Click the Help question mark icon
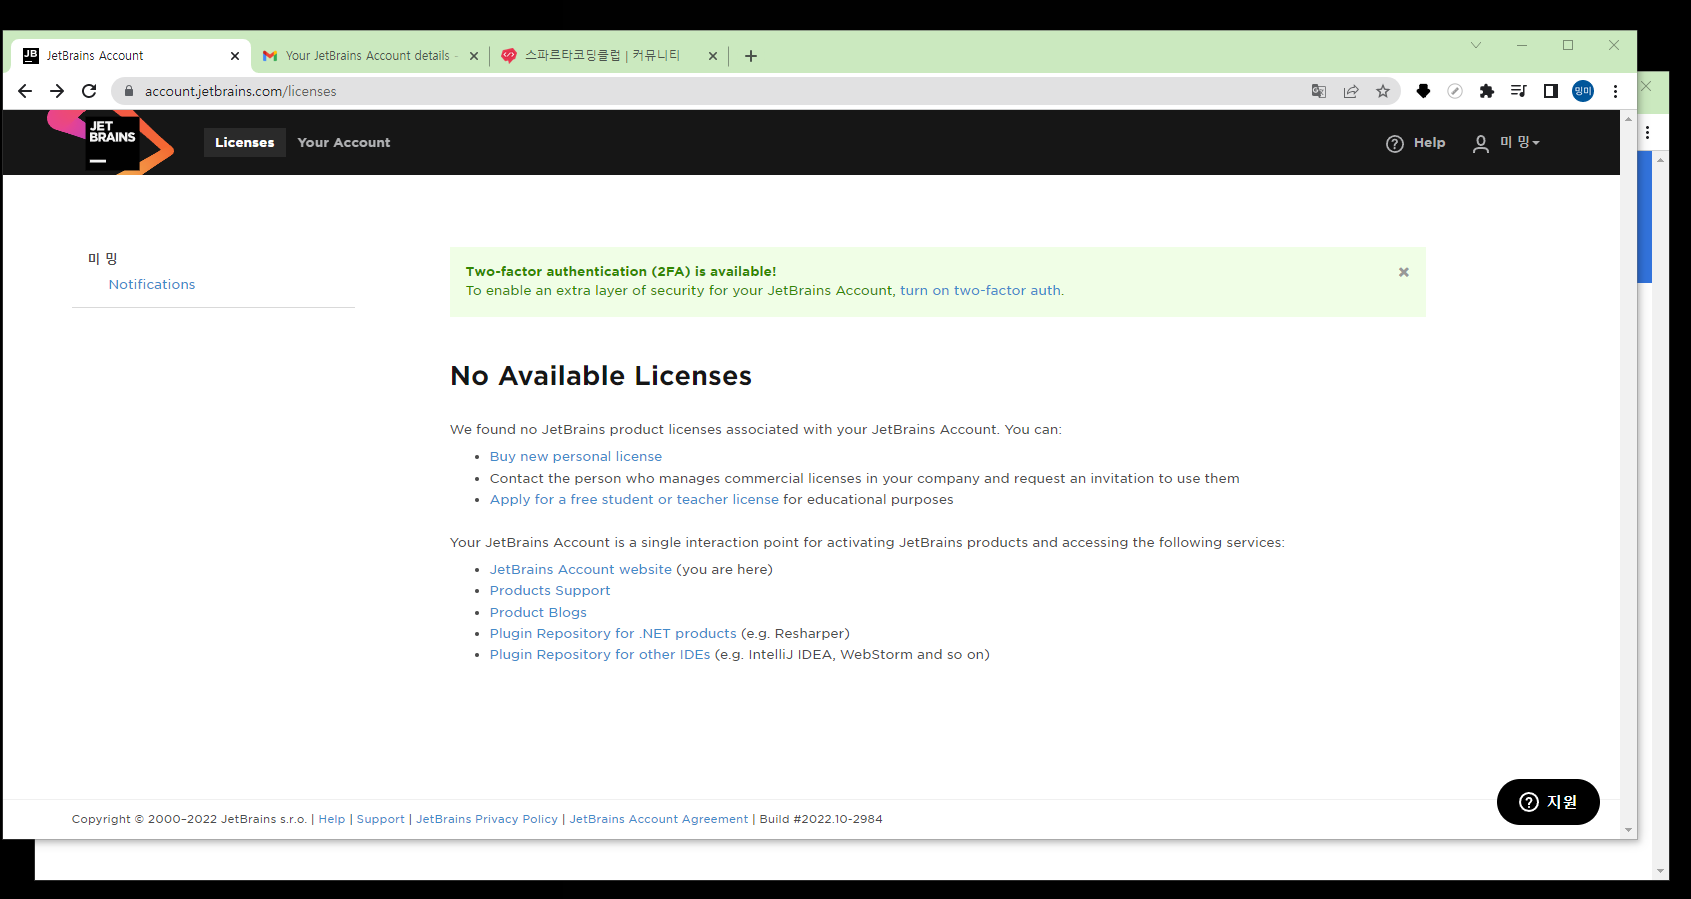Viewport: 1691px width, 899px height. (1395, 143)
